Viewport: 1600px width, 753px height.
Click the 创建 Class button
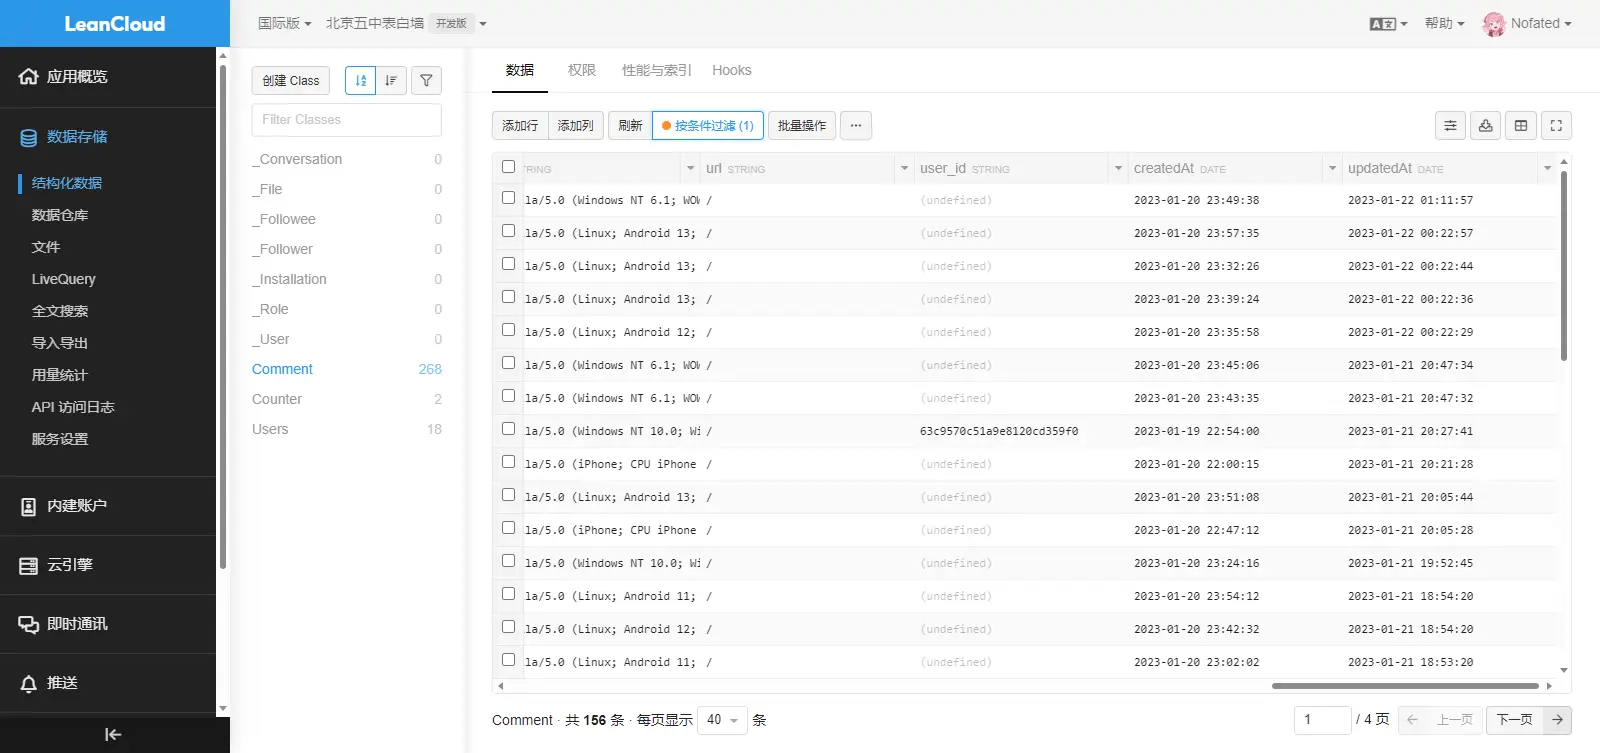pyautogui.click(x=291, y=81)
